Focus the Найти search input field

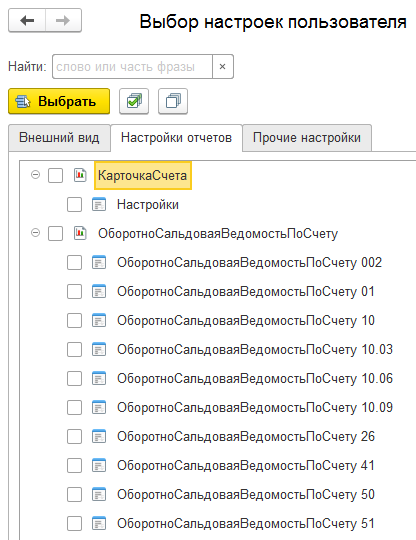[x=132, y=66]
